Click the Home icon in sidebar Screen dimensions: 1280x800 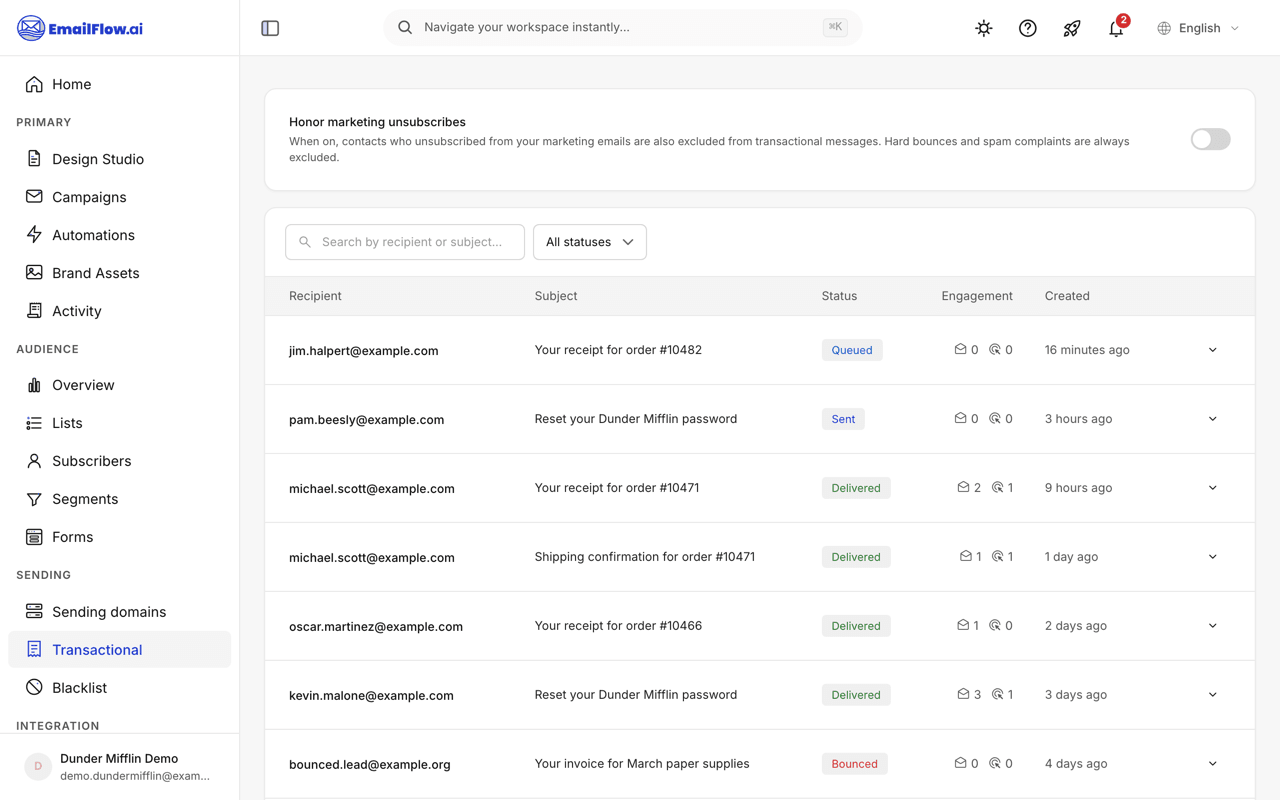pos(34,84)
